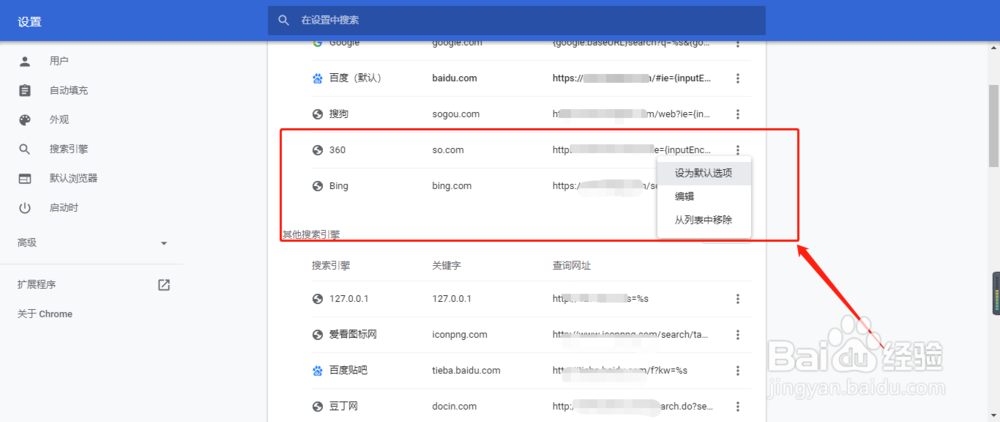Open more actions for Google row
1000x422 pixels.
738,43
